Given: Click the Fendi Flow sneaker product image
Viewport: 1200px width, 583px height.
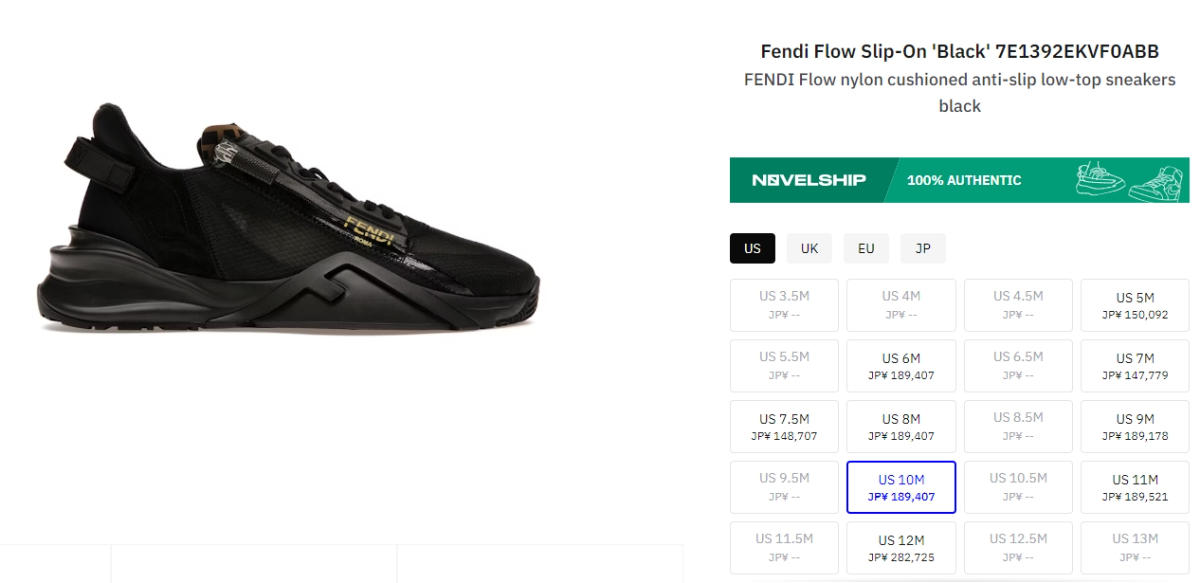Looking at the screenshot, I should pyautogui.click(x=290, y=220).
